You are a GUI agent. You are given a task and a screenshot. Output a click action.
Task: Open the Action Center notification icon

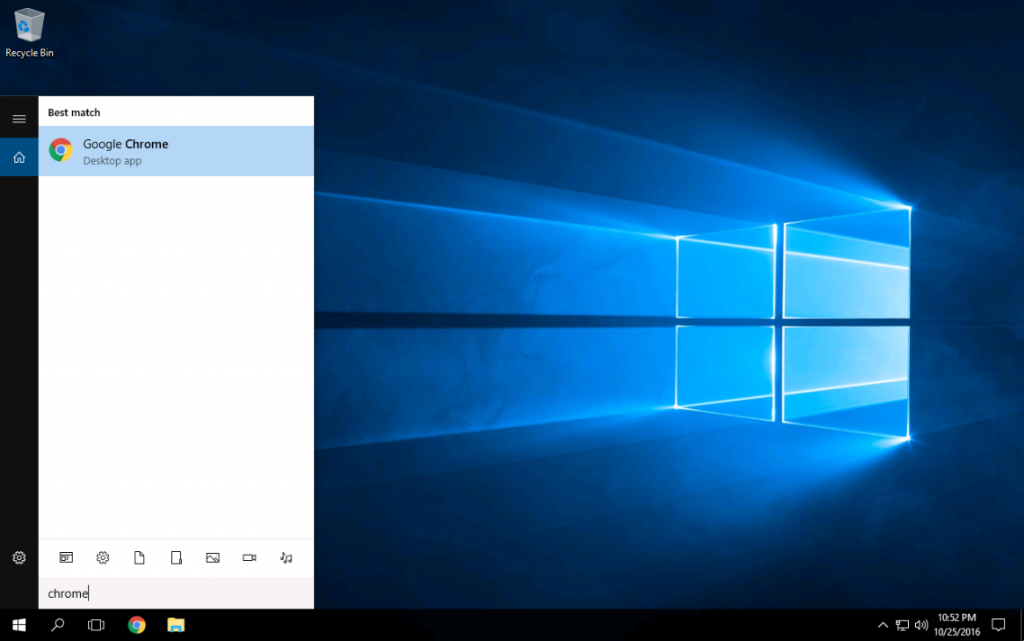[x=998, y=624]
